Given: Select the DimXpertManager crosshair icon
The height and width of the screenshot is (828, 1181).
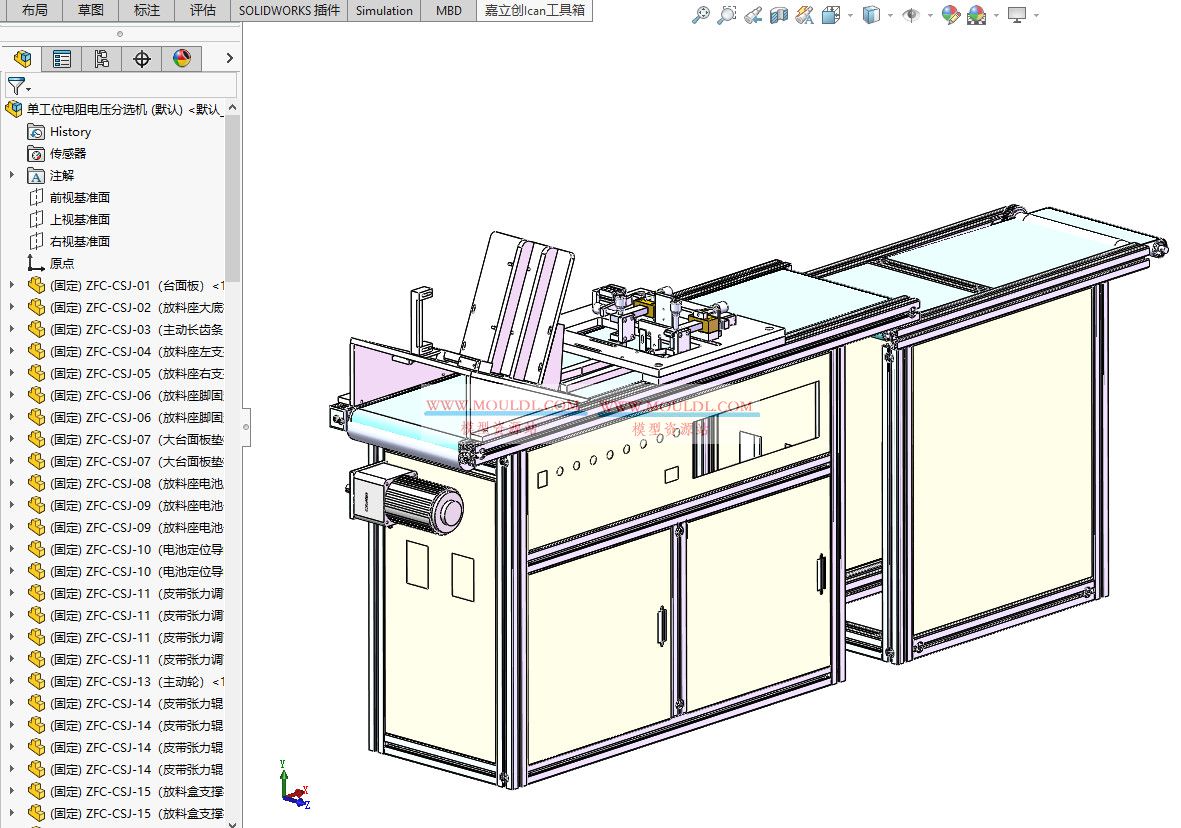Looking at the screenshot, I should (x=141, y=58).
